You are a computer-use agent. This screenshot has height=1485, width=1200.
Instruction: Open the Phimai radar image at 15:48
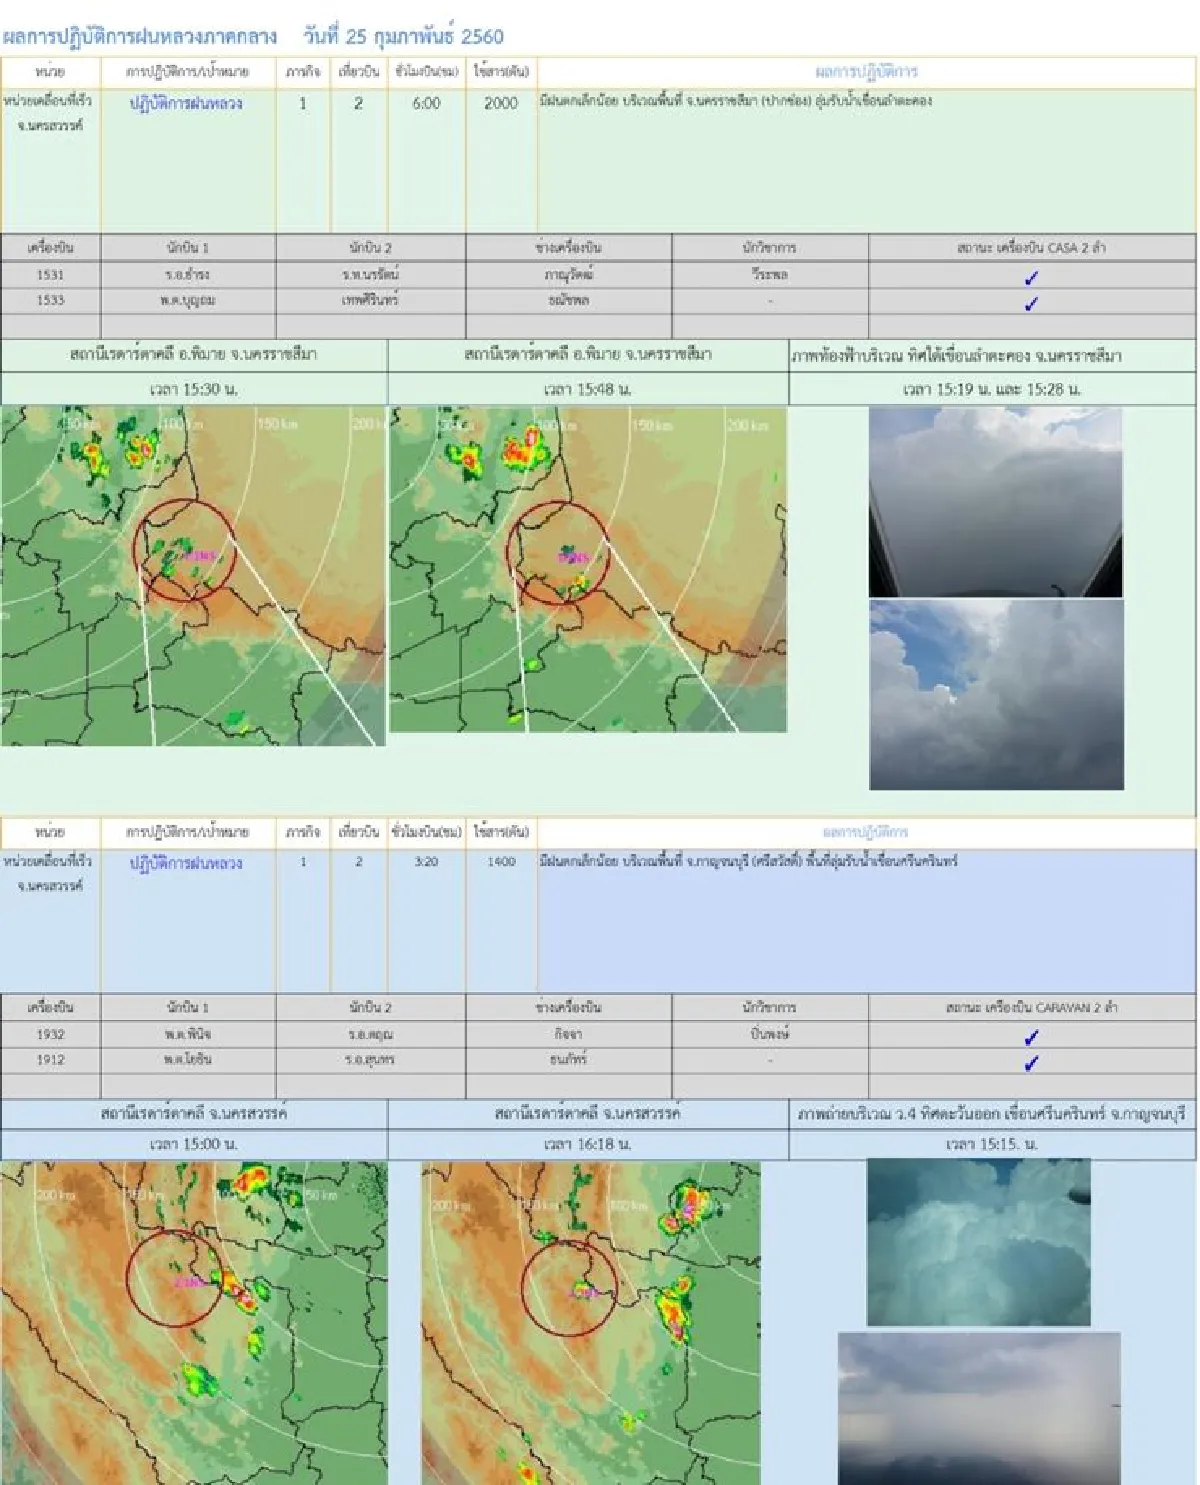(x=588, y=570)
